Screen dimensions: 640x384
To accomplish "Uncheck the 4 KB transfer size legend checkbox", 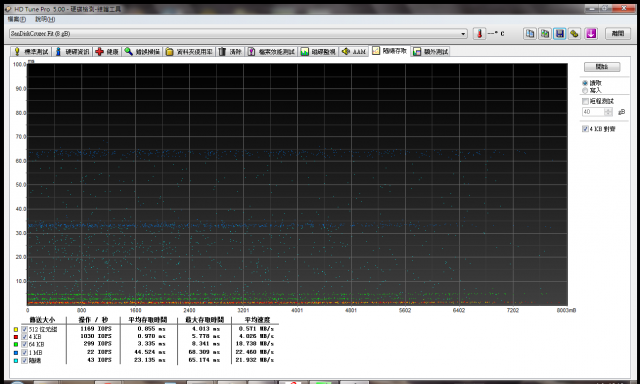I will [24, 337].
